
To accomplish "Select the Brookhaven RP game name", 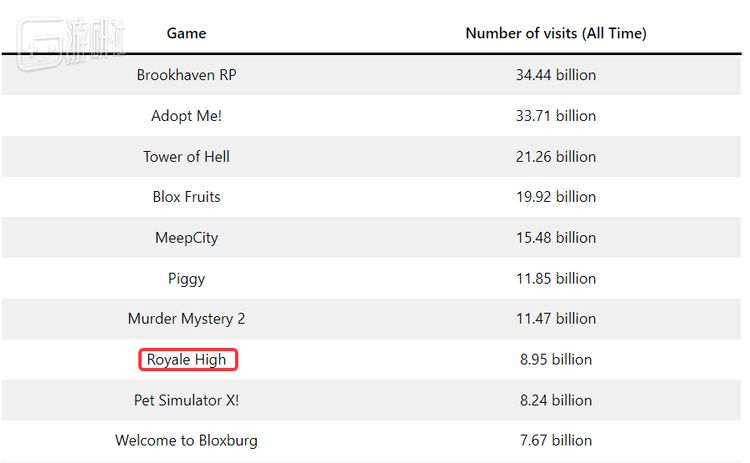I will [186, 75].
